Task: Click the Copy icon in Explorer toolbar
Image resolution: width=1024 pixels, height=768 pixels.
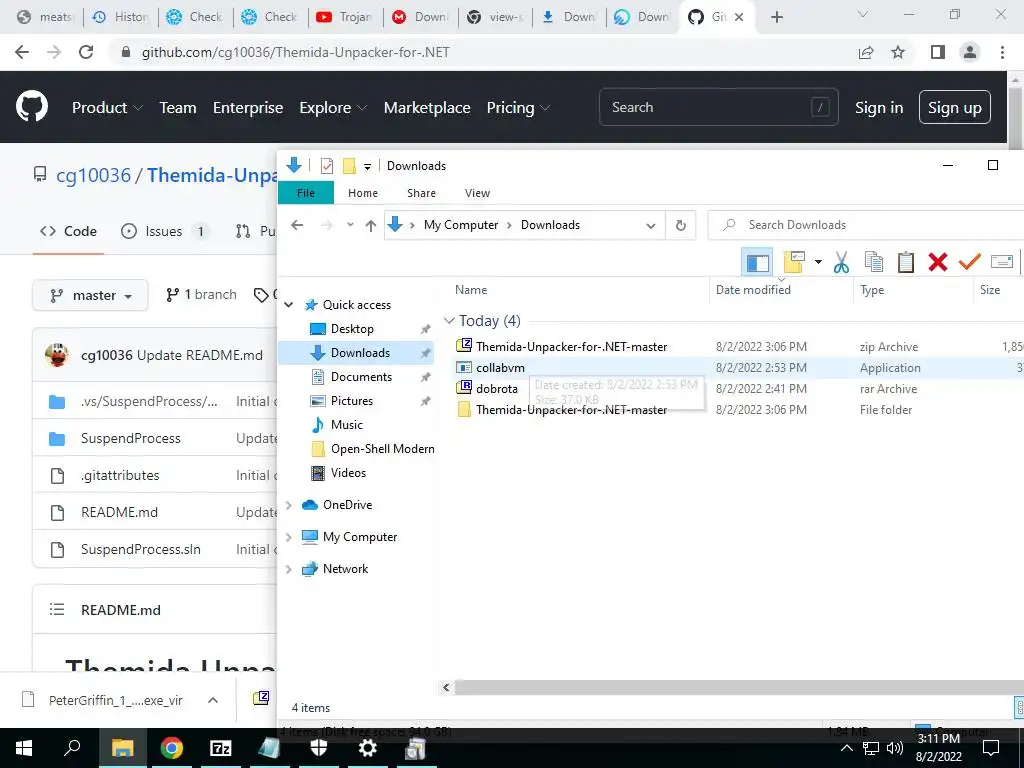Action: pos(874,262)
